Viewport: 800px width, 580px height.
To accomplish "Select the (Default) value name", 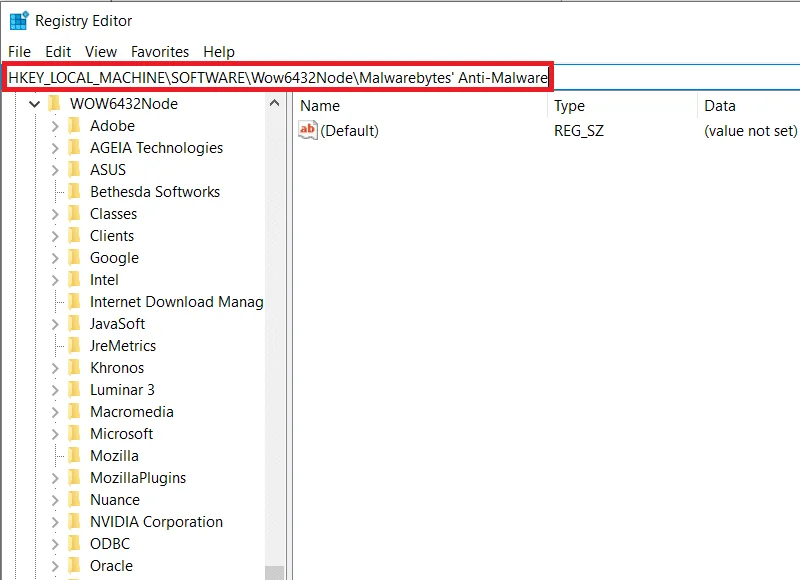I will 349,131.
